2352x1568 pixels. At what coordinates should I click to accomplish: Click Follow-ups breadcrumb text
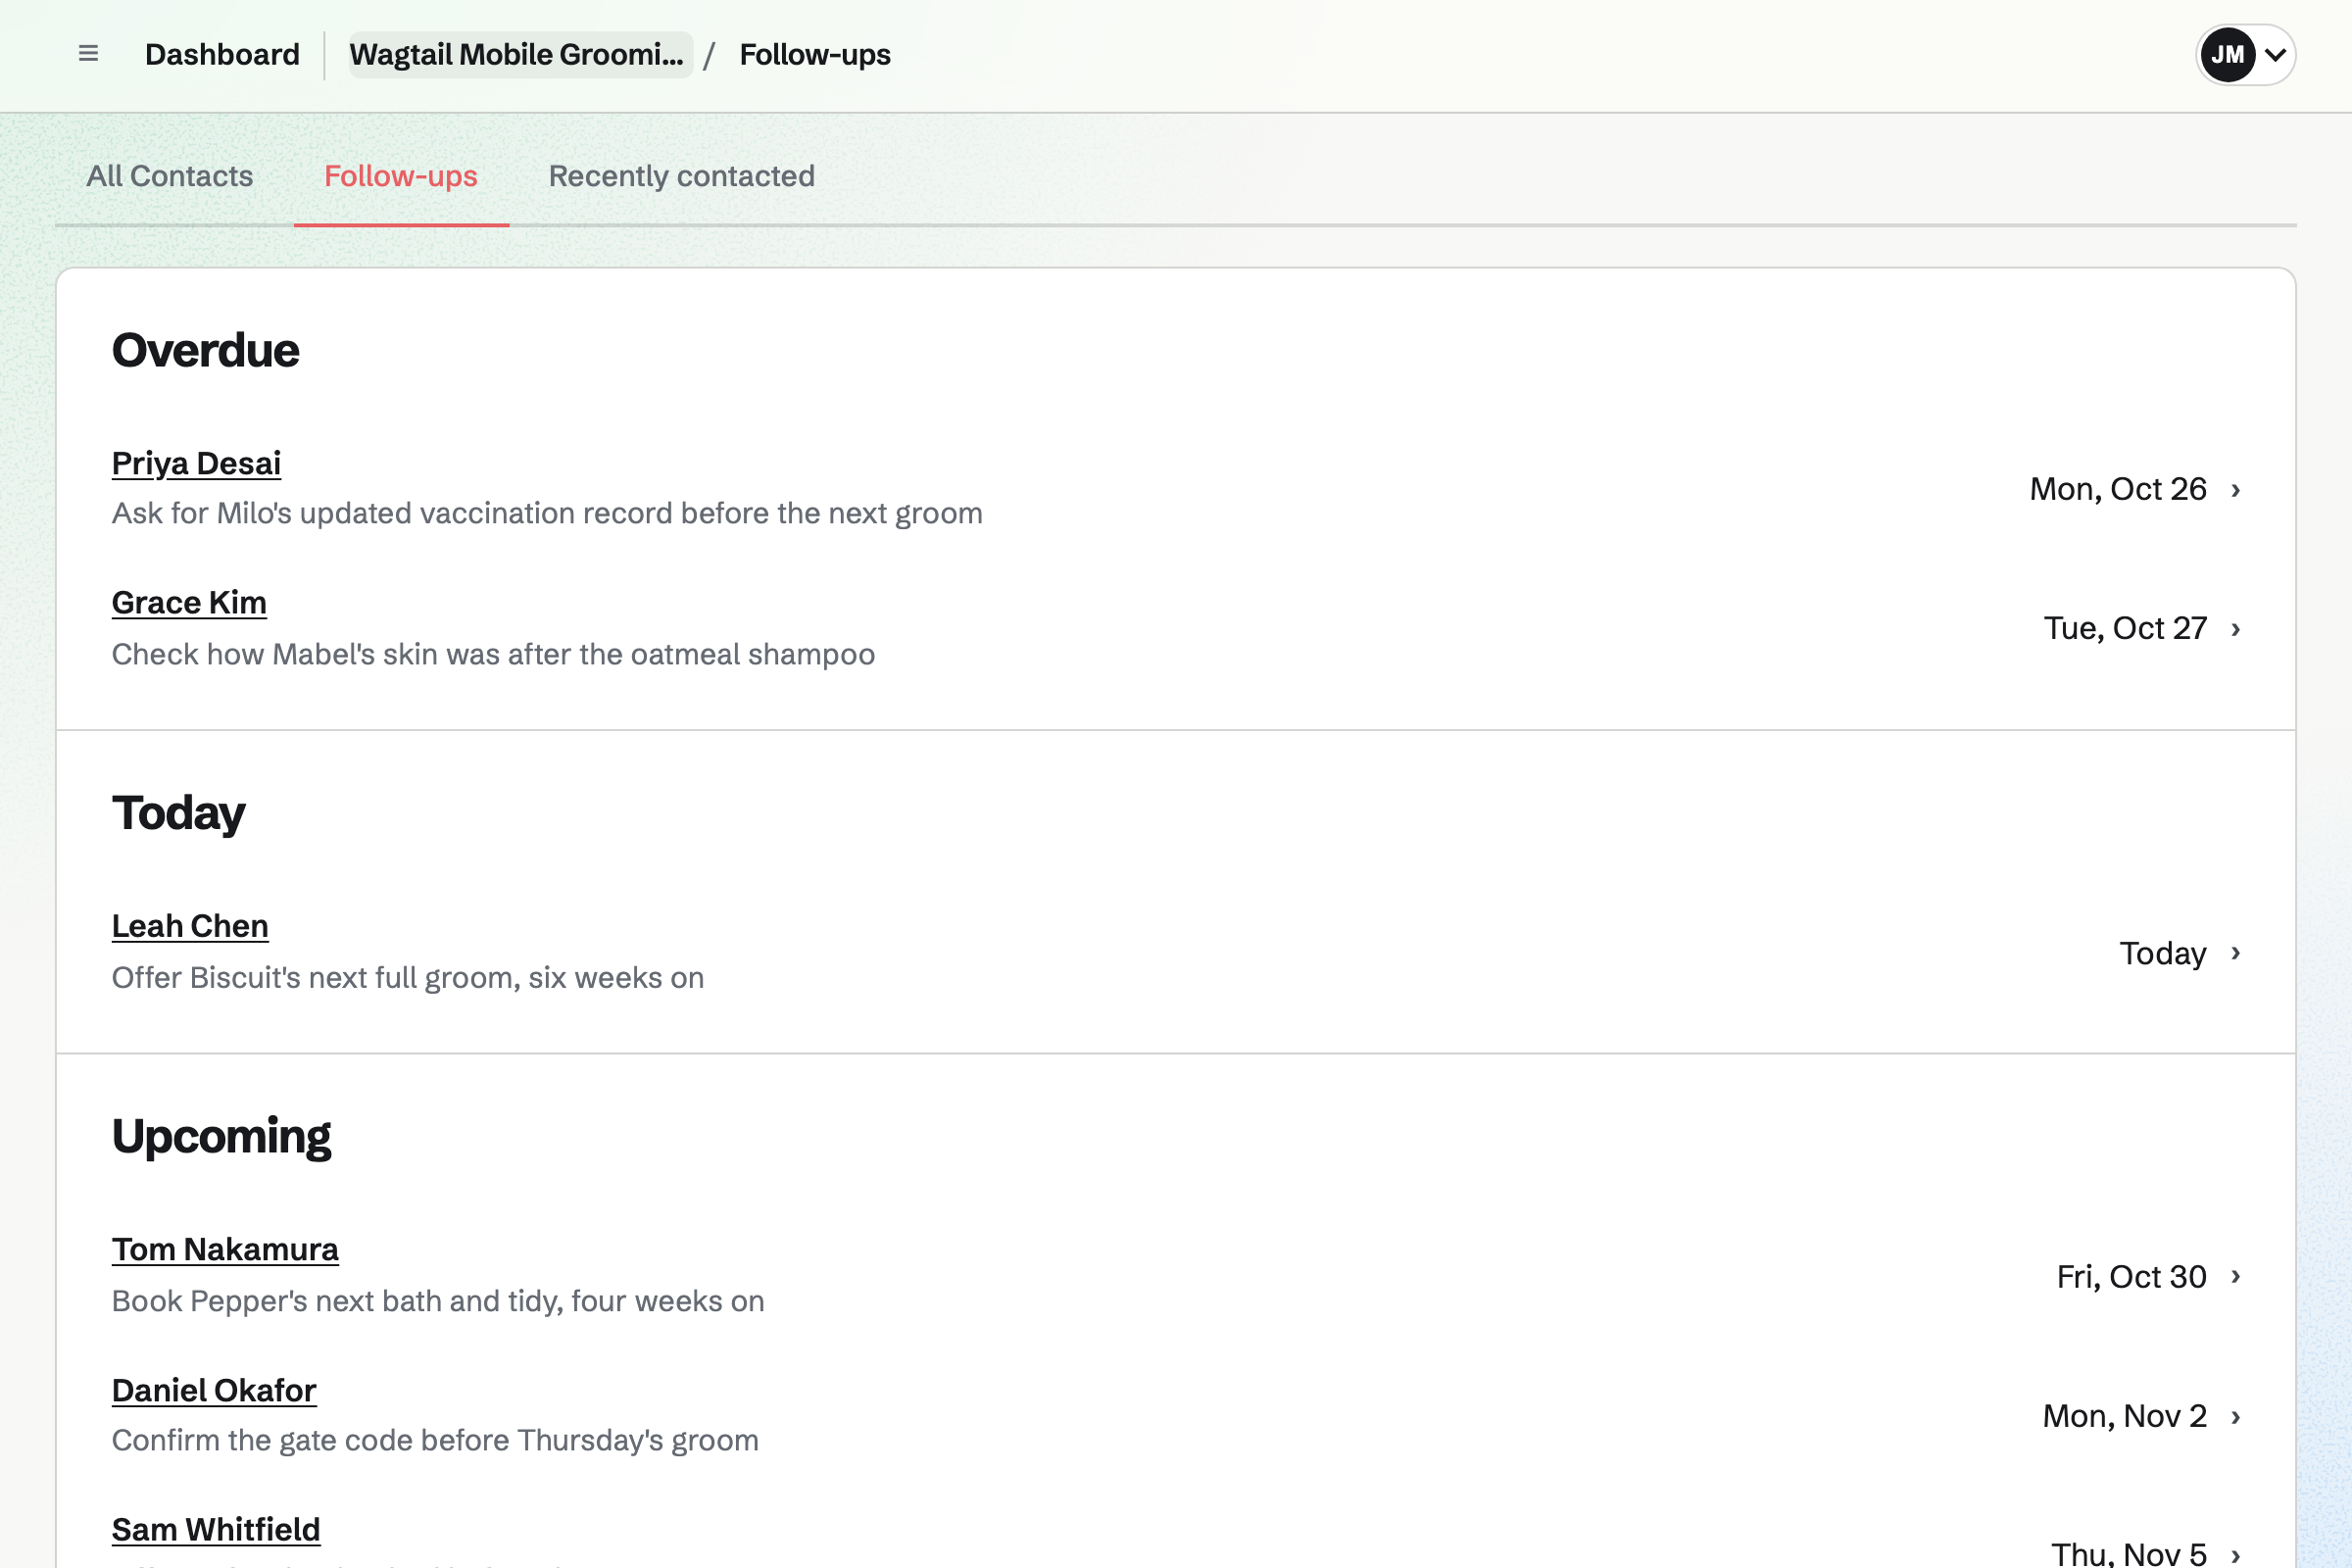point(814,54)
